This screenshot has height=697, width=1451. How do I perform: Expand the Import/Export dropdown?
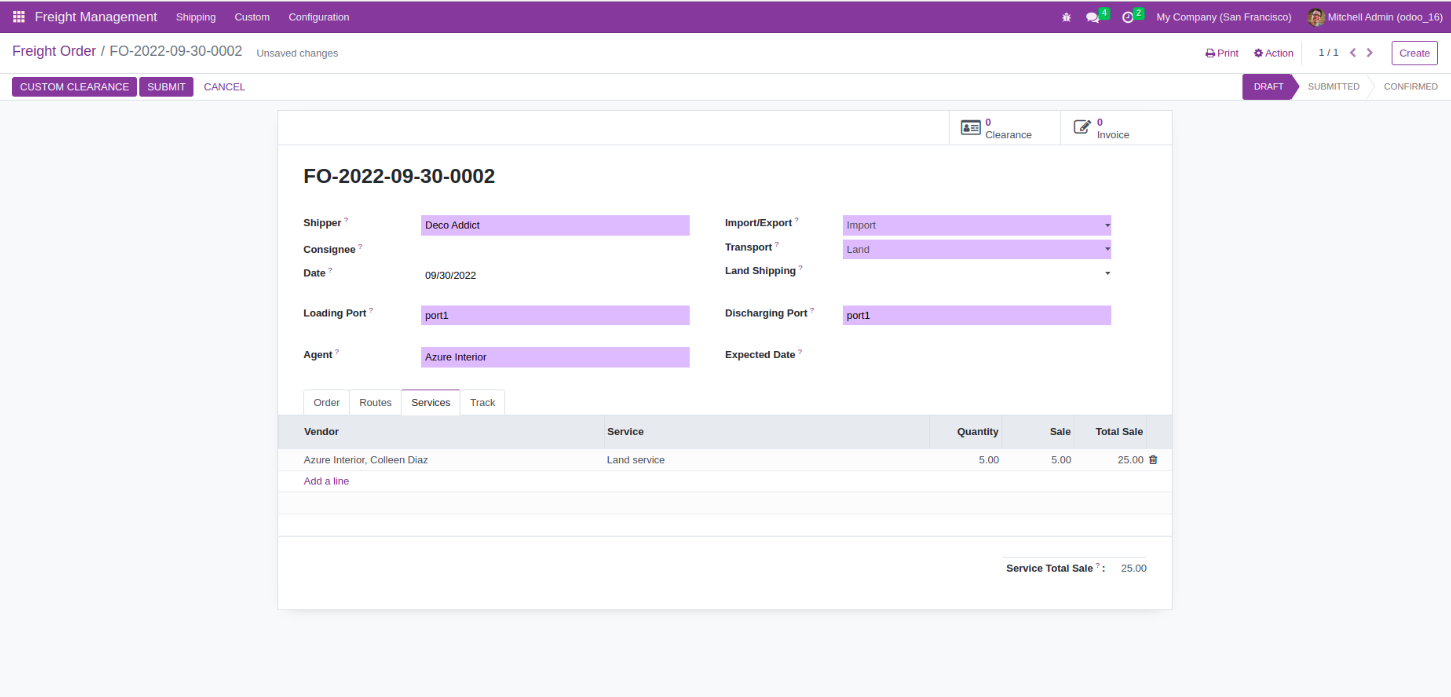[x=976, y=226]
